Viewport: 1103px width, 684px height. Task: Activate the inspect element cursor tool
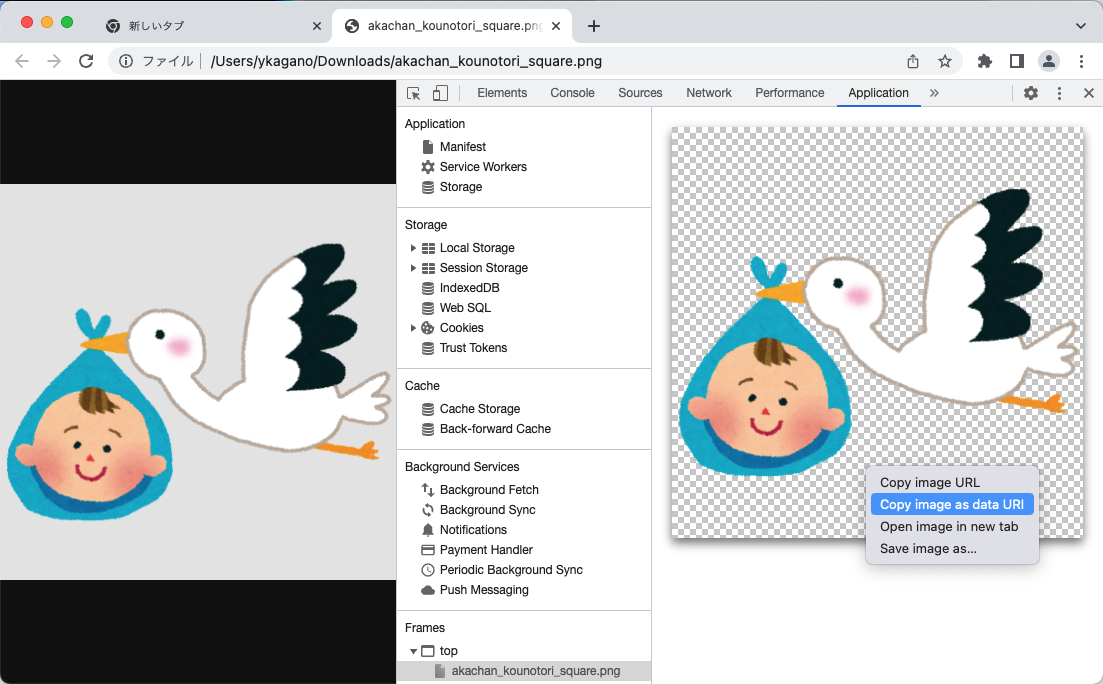pyautogui.click(x=414, y=92)
